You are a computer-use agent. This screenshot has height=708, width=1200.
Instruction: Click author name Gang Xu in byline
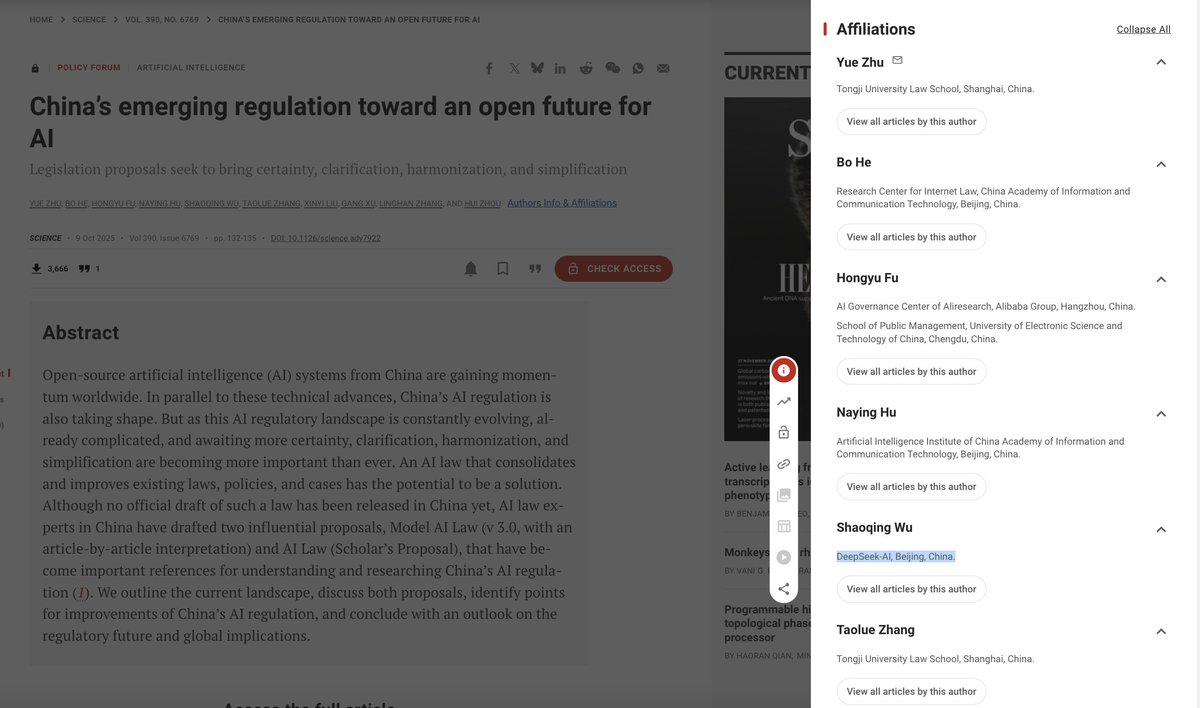point(358,204)
